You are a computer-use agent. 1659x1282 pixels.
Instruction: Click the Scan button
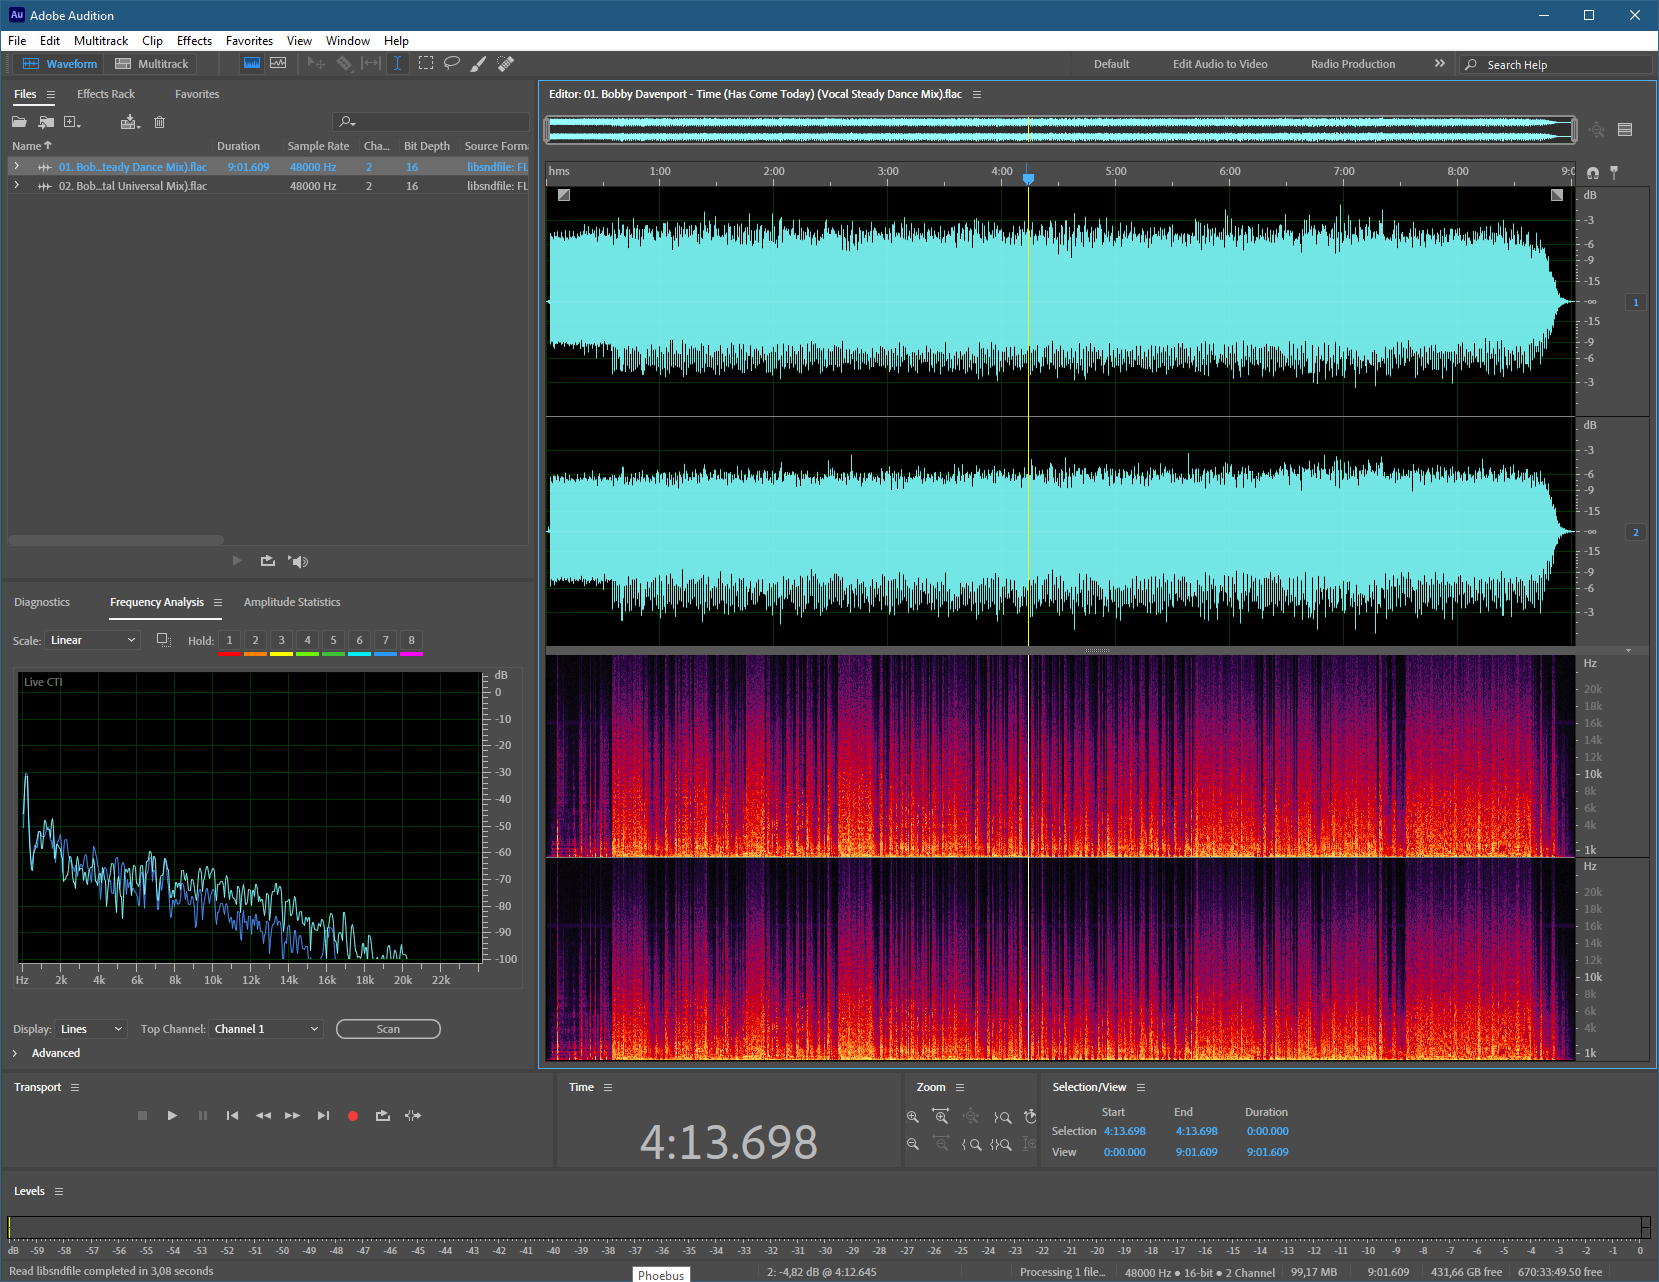click(x=388, y=1029)
